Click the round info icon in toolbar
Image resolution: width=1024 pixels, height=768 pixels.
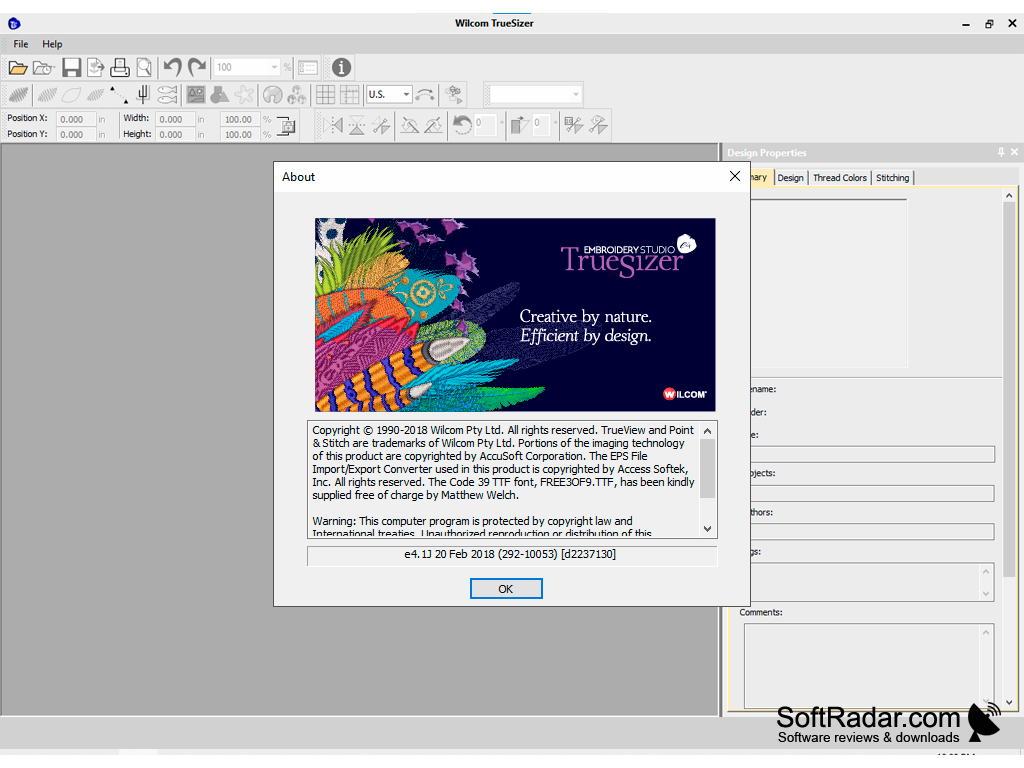tap(342, 67)
